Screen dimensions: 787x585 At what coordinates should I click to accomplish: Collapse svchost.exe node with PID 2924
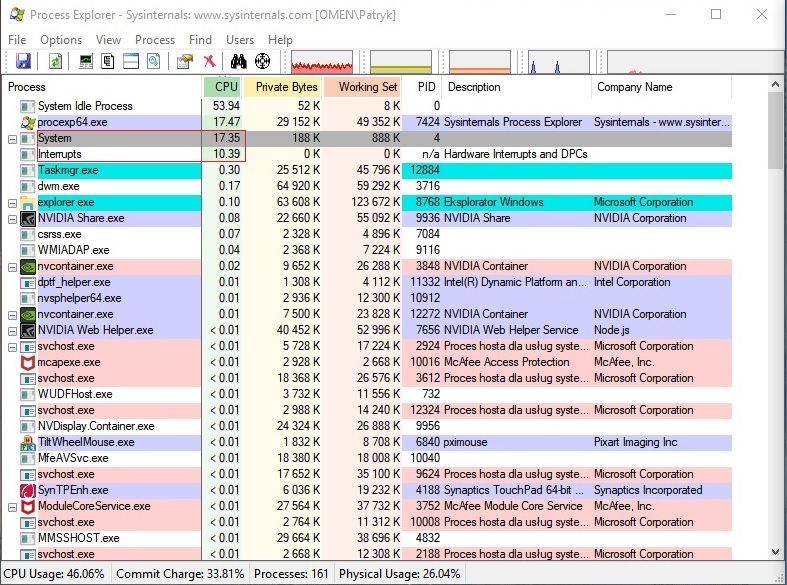12,347
